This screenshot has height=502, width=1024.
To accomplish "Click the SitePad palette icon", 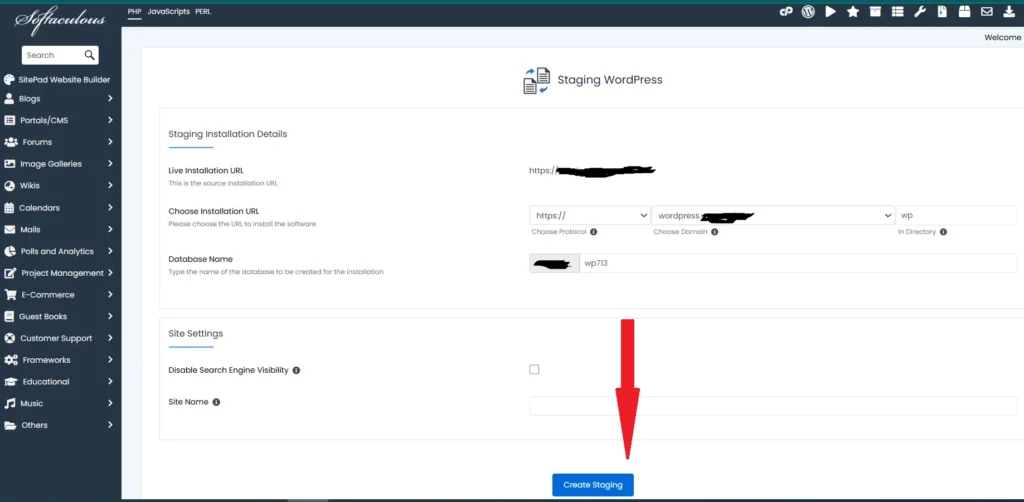I will click(8, 80).
